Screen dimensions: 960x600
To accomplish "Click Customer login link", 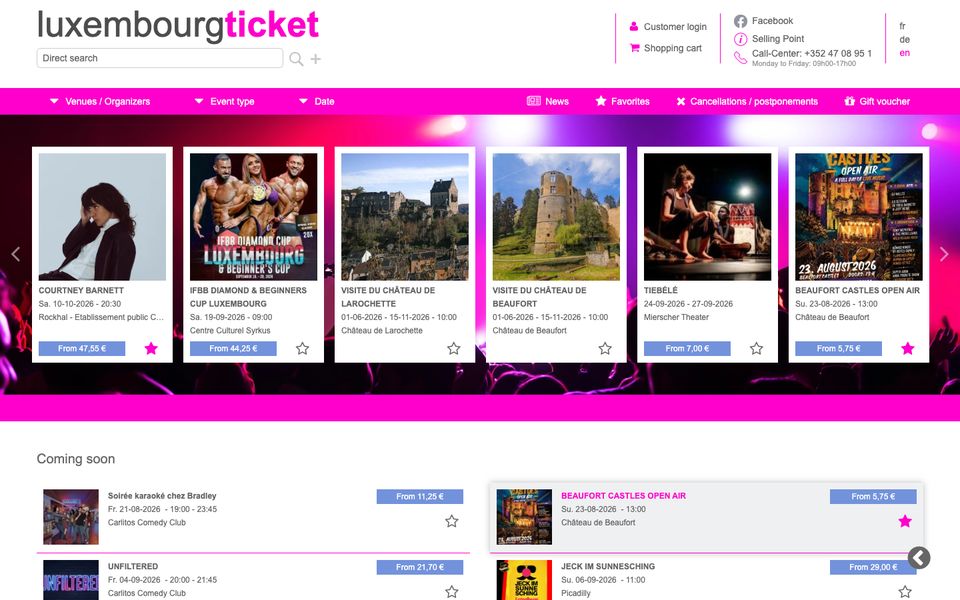I will [675, 27].
